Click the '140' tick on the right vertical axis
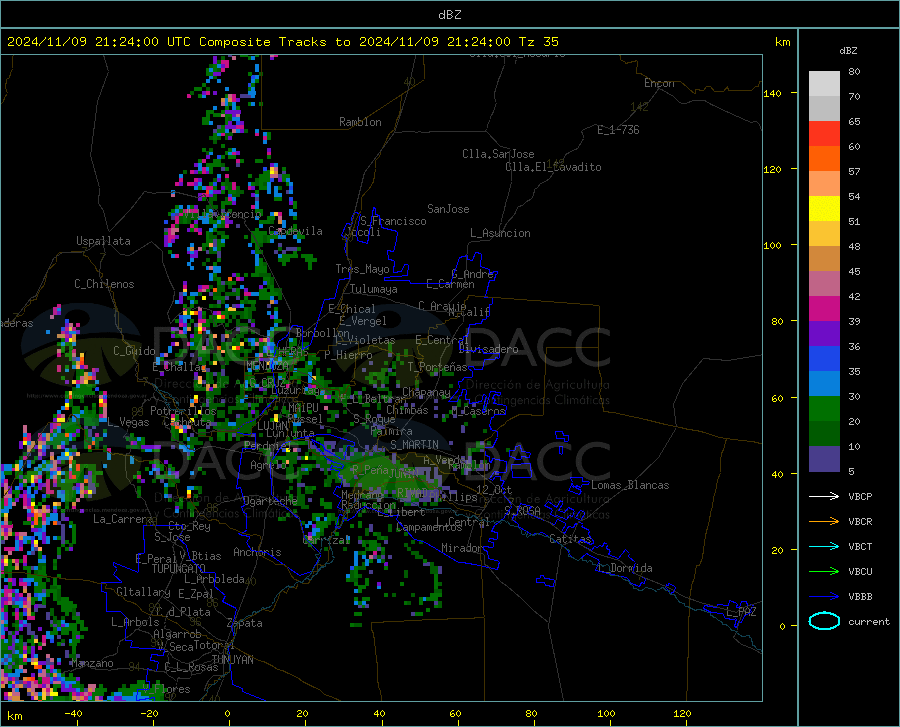The height and width of the screenshot is (727, 900). coord(772,93)
